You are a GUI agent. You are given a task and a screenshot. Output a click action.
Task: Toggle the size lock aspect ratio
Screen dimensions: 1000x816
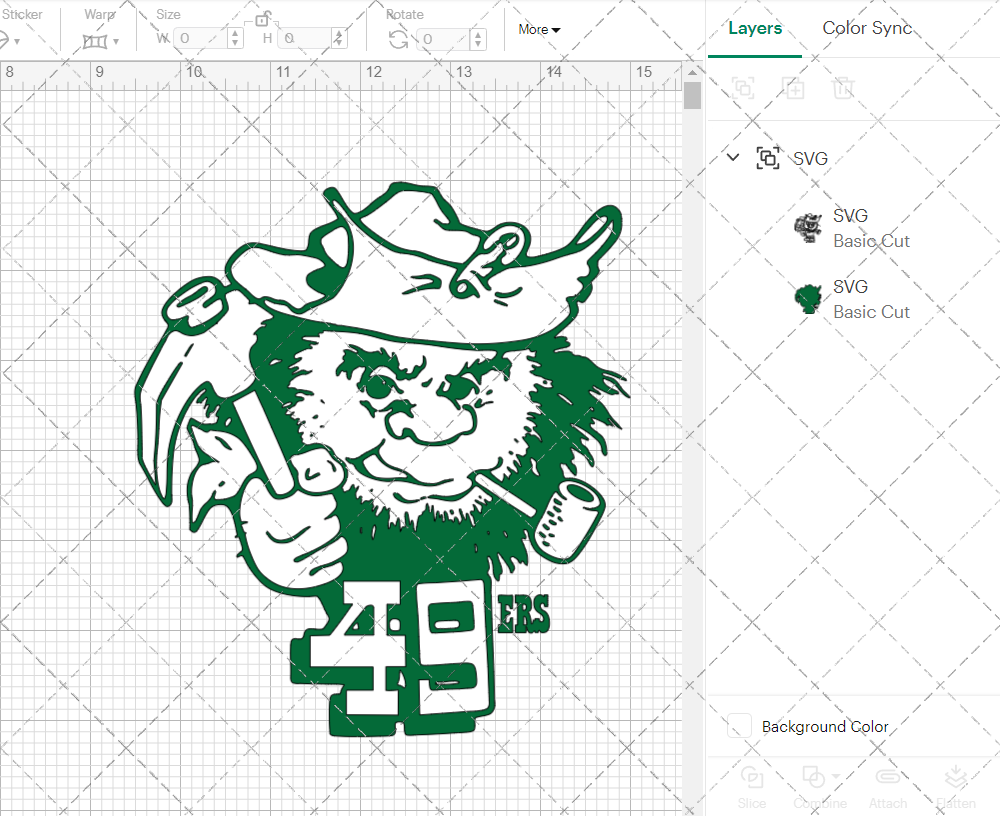(262, 19)
